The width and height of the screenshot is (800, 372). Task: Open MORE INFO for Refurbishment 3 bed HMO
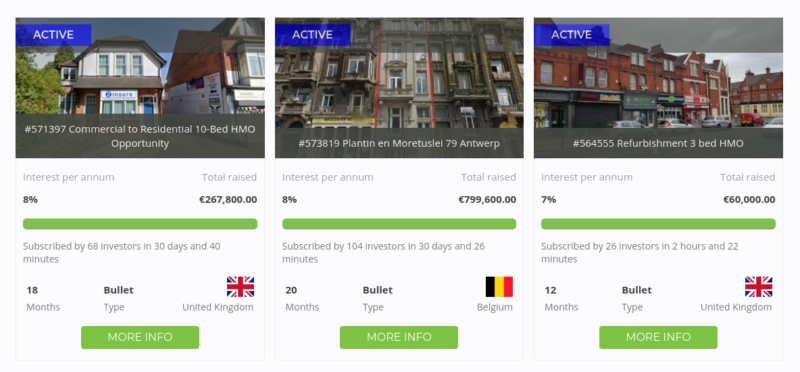click(x=658, y=337)
